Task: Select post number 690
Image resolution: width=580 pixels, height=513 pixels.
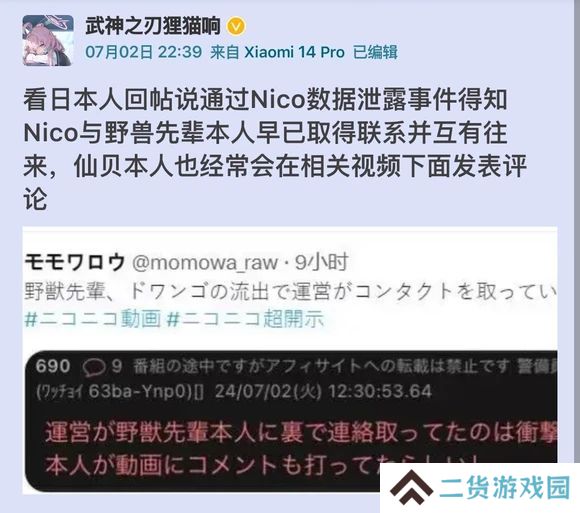Action: click(x=53, y=367)
